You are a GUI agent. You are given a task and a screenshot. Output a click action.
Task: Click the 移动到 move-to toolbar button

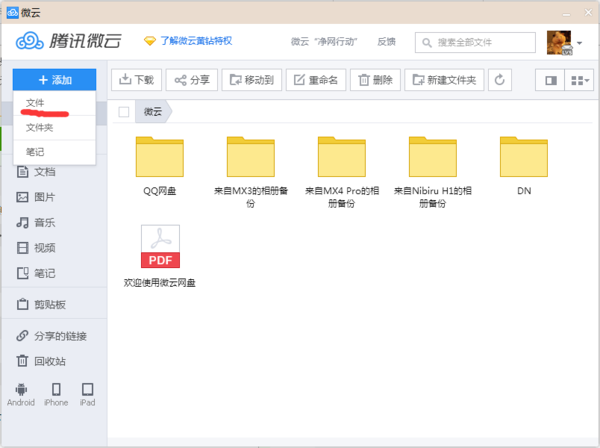click(251, 80)
